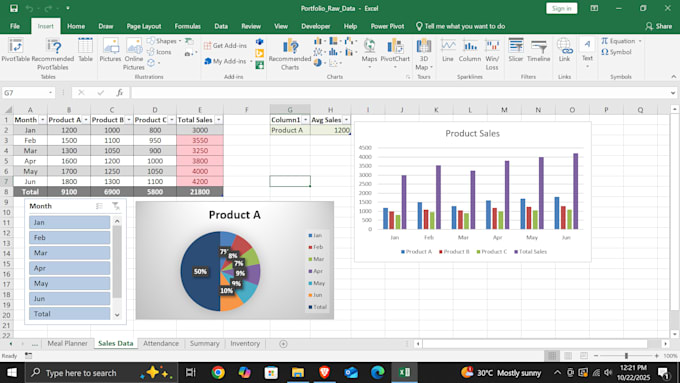This screenshot has width=680, height=383.
Task: Adjust the zoom slider
Action: (626, 356)
